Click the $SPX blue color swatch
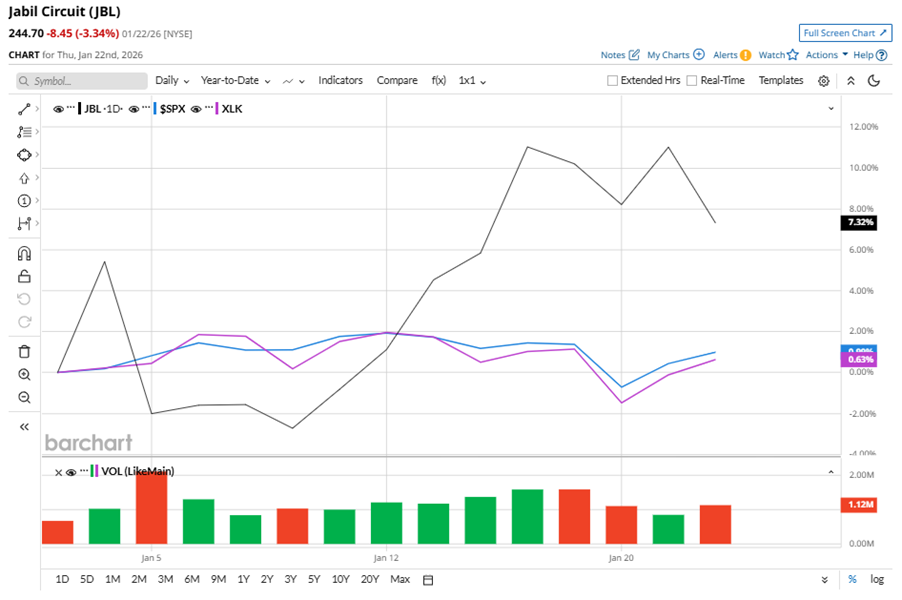 155,109
